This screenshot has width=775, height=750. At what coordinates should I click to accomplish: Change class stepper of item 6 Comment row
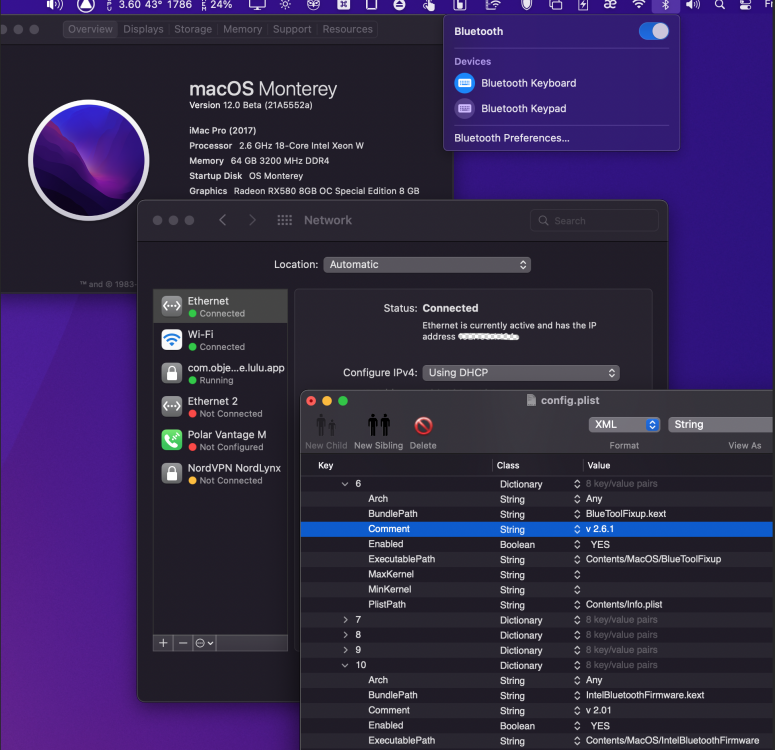(577, 529)
